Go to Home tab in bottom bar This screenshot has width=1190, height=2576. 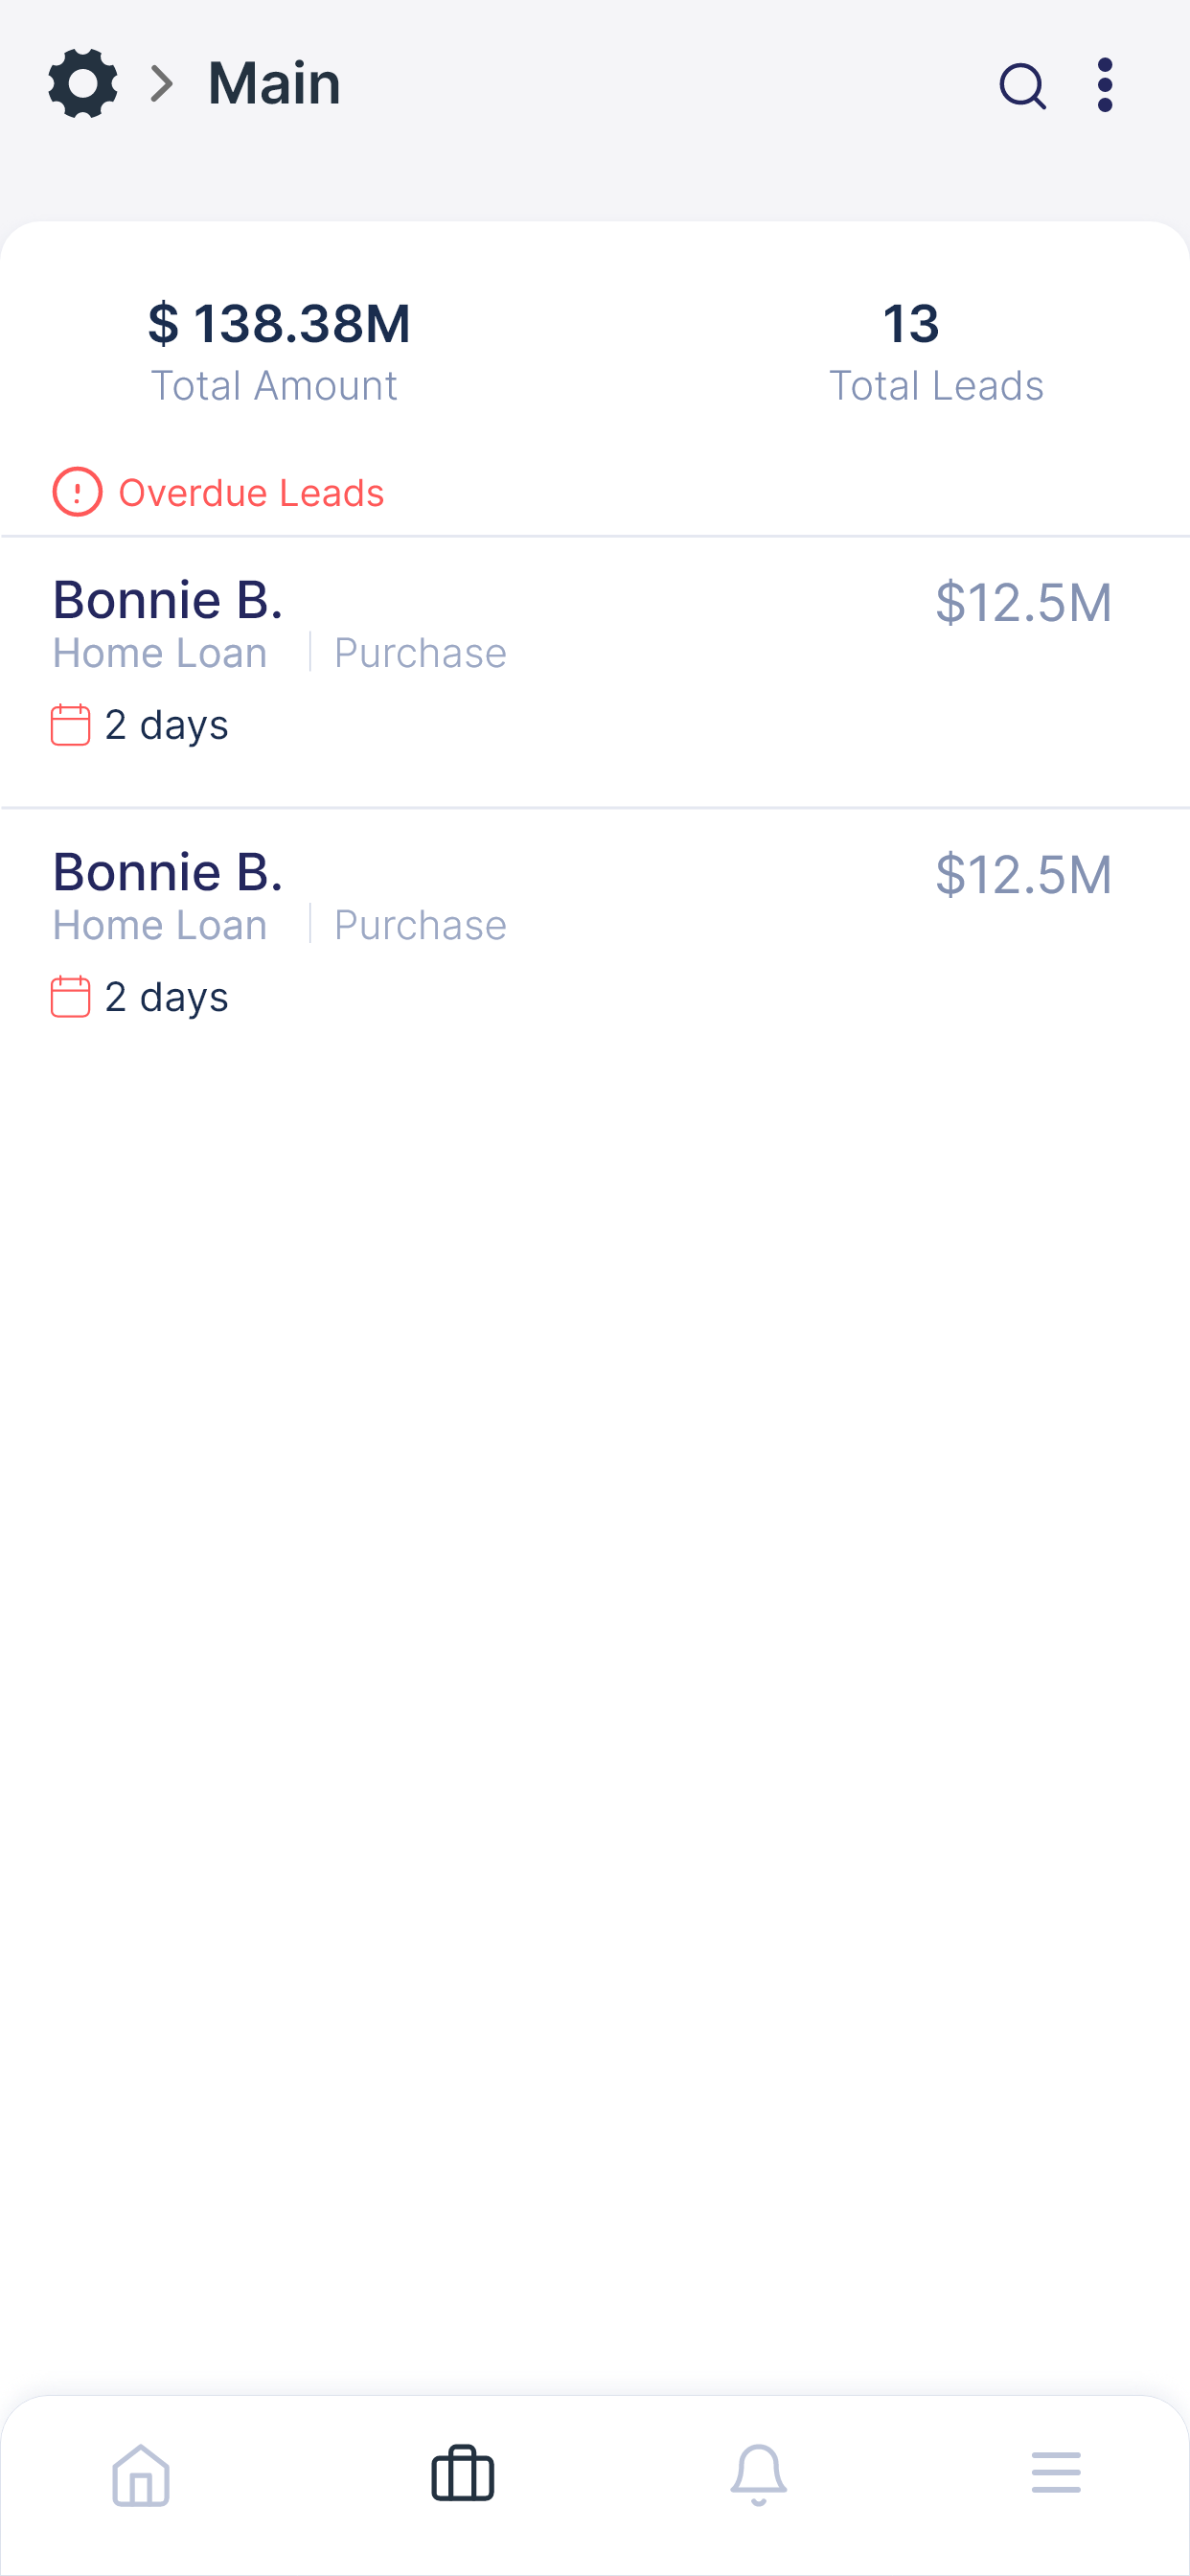[x=141, y=2476]
